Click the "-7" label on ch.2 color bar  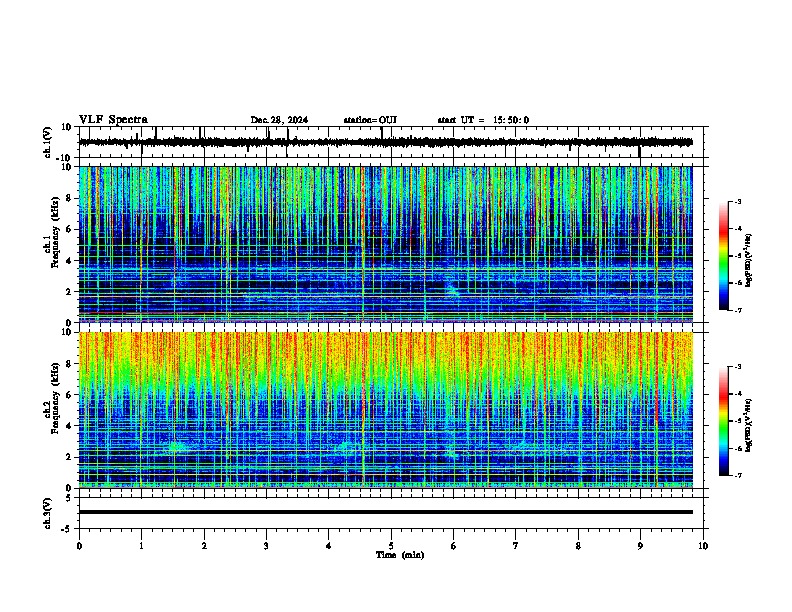738,476
